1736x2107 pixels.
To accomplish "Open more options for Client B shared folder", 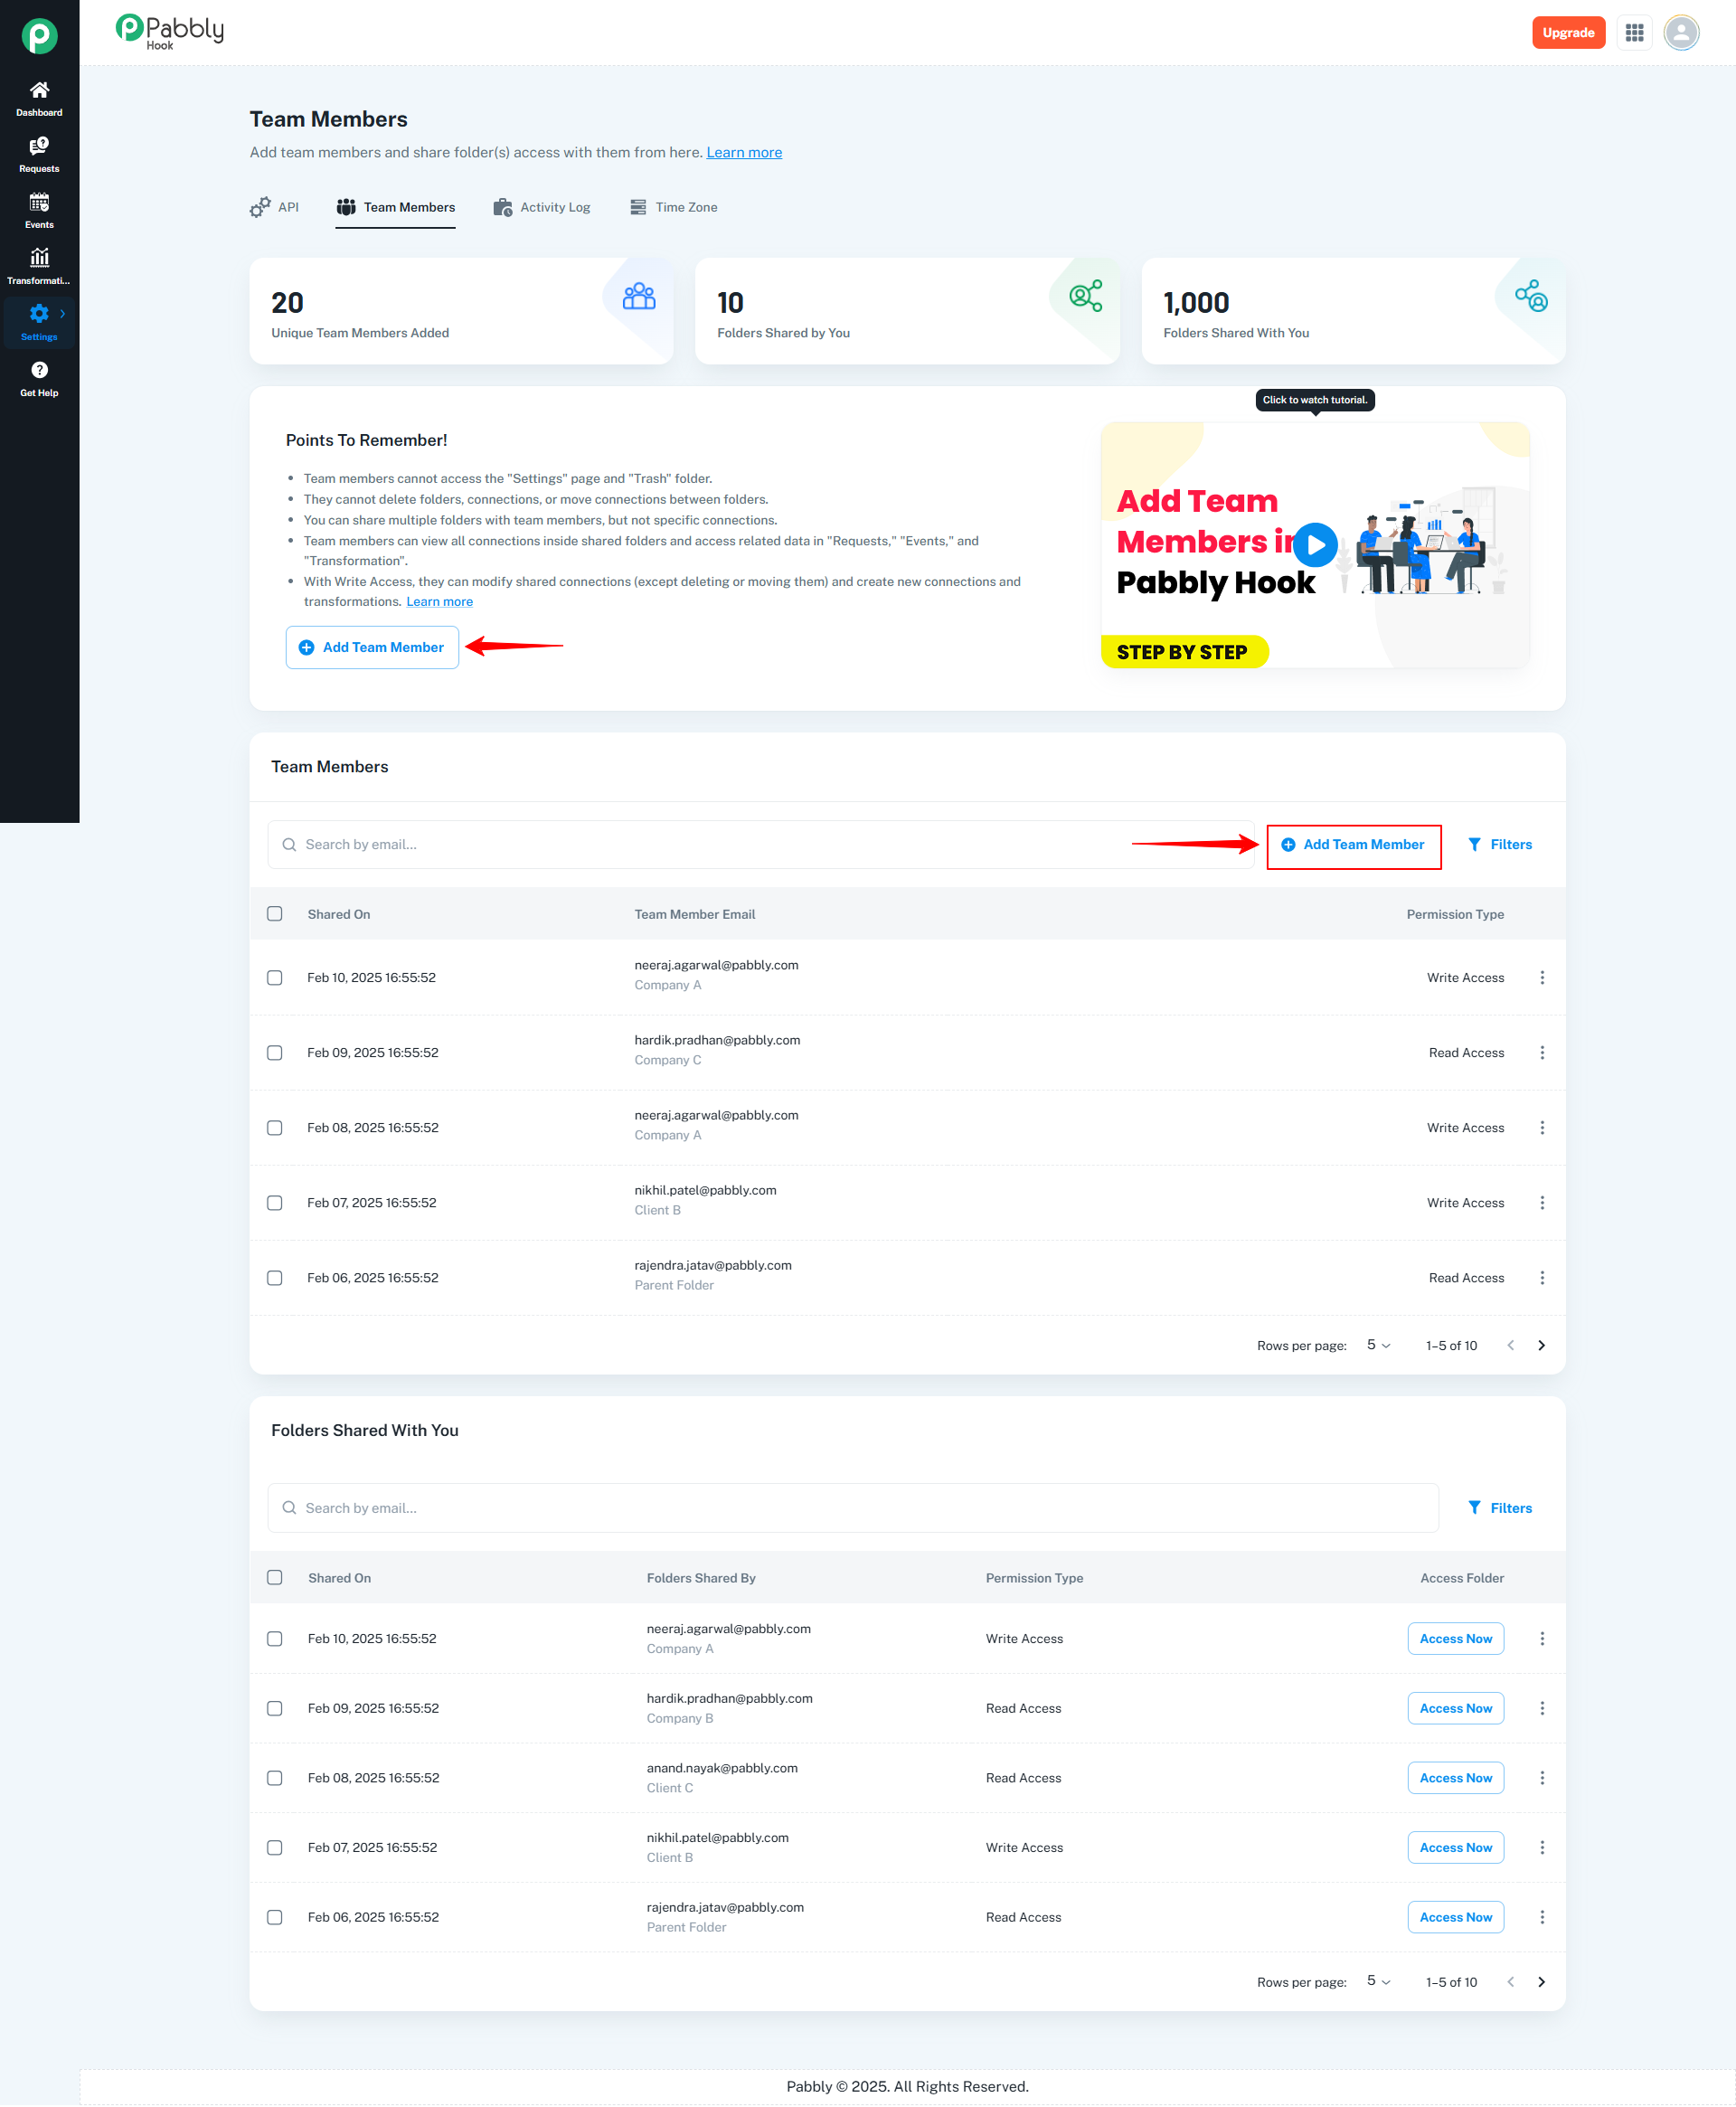I will click(x=1542, y=1847).
